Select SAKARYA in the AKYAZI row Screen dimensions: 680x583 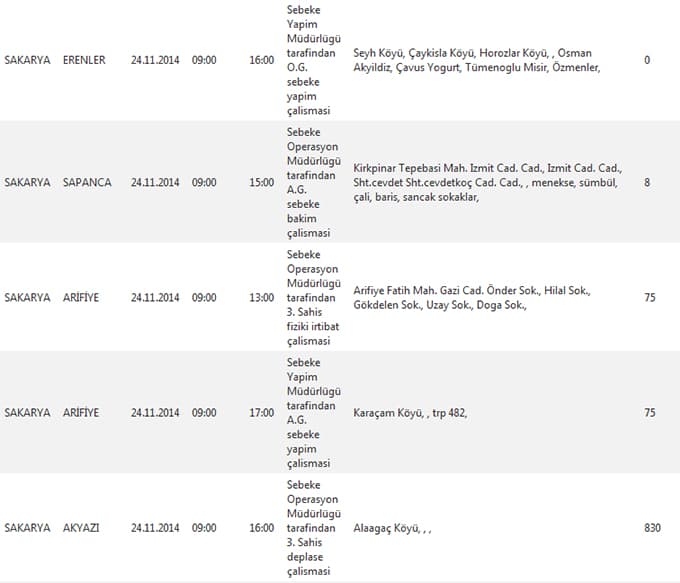[x=27, y=528]
